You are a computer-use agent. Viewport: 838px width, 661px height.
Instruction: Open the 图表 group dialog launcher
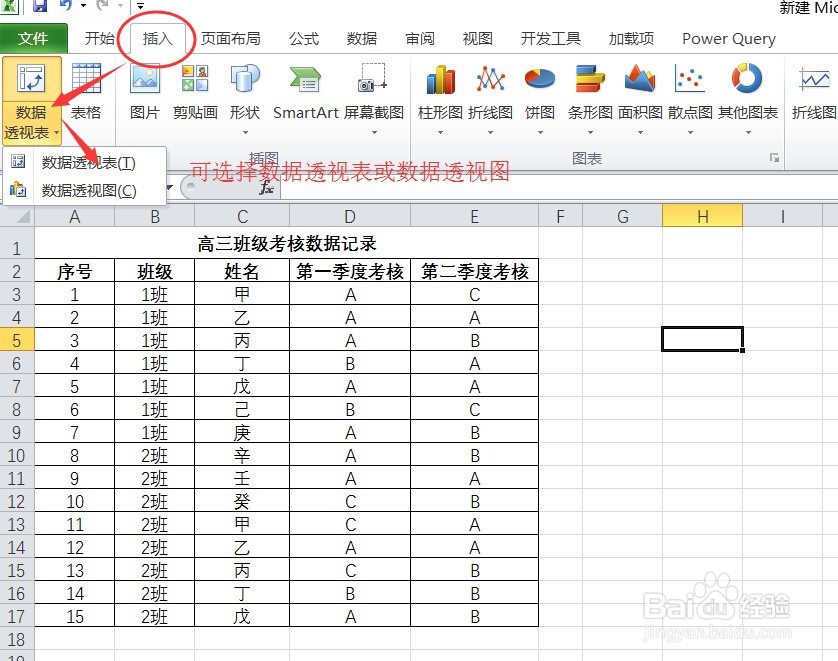click(x=774, y=156)
